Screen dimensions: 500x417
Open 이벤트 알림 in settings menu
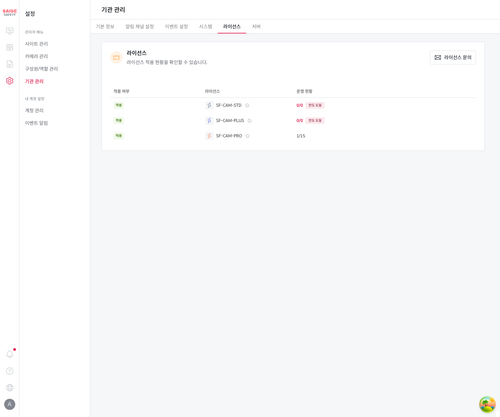36,123
